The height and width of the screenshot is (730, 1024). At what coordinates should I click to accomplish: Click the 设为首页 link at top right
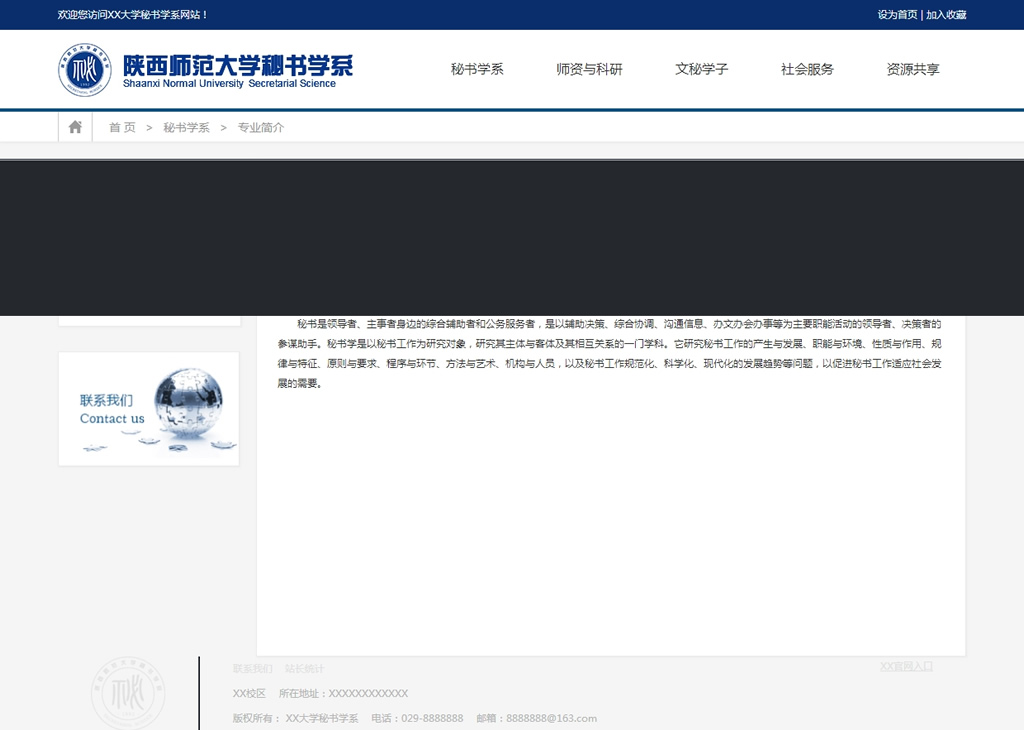[x=897, y=15]
